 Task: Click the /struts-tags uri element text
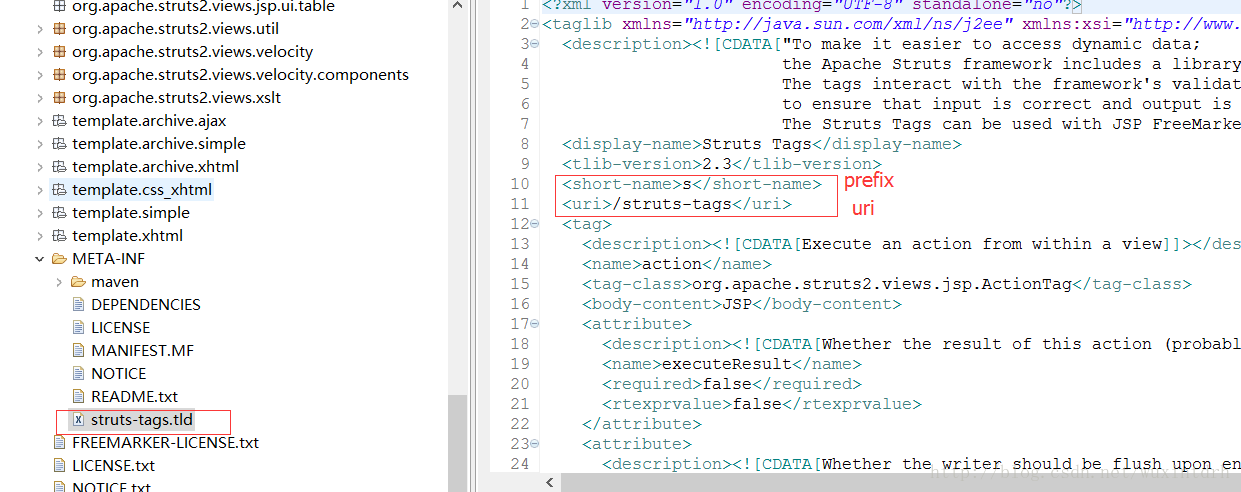676,204
